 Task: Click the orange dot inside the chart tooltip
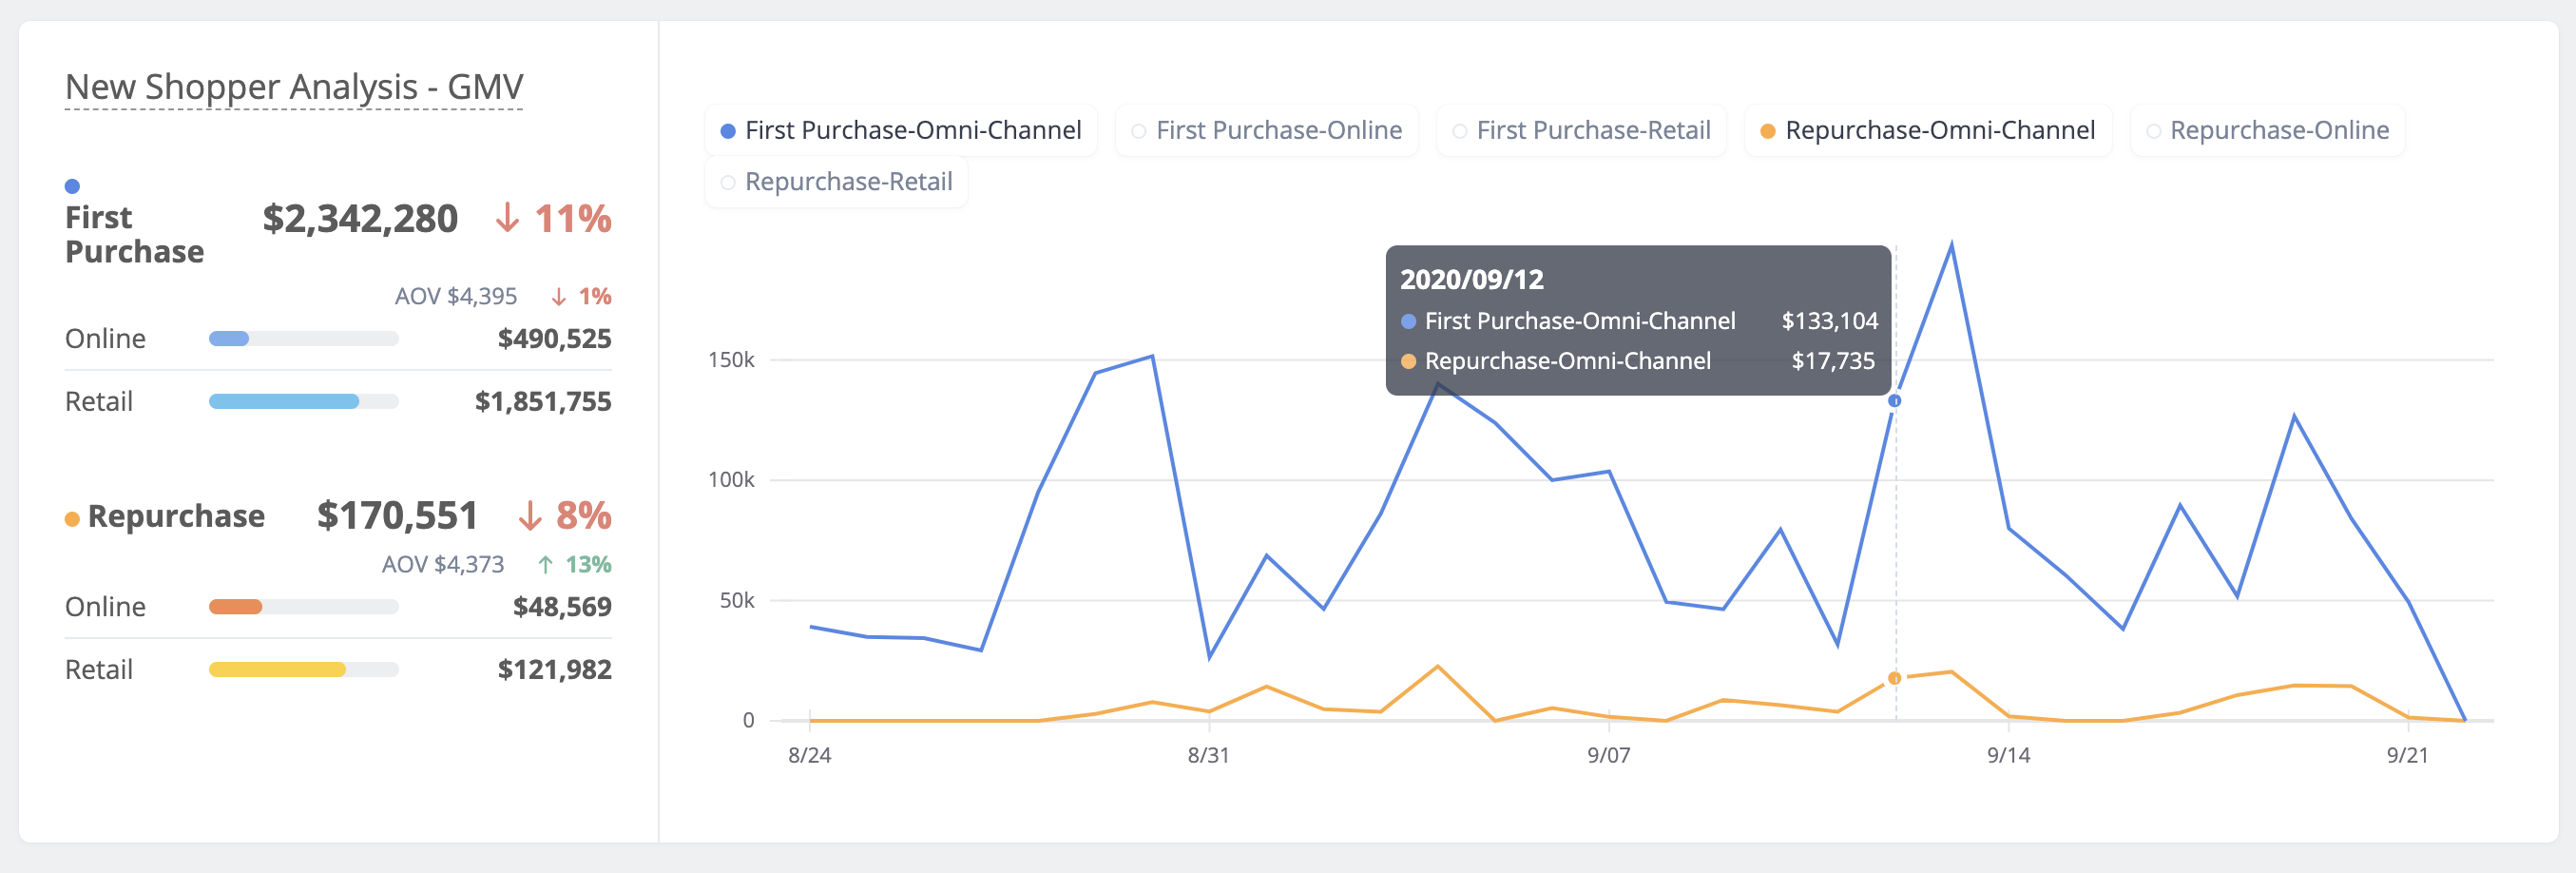(1409, 361)
